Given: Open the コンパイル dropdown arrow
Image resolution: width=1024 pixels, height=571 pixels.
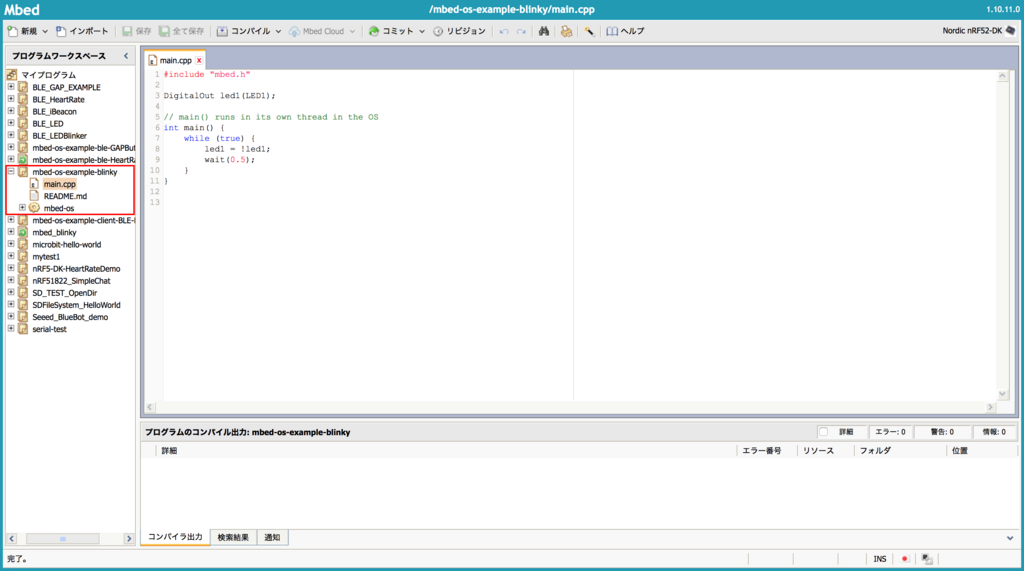Looking at the screenshot, I should (278, 31).
